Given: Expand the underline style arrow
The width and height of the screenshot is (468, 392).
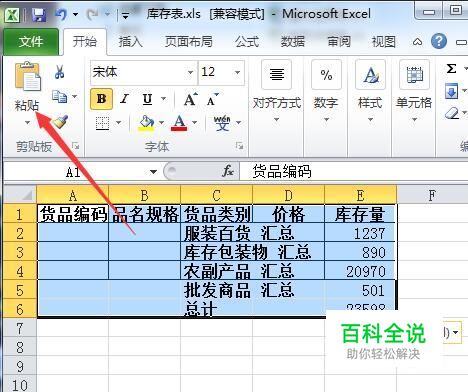Looking at the screenshot, I should coord(163,99).
